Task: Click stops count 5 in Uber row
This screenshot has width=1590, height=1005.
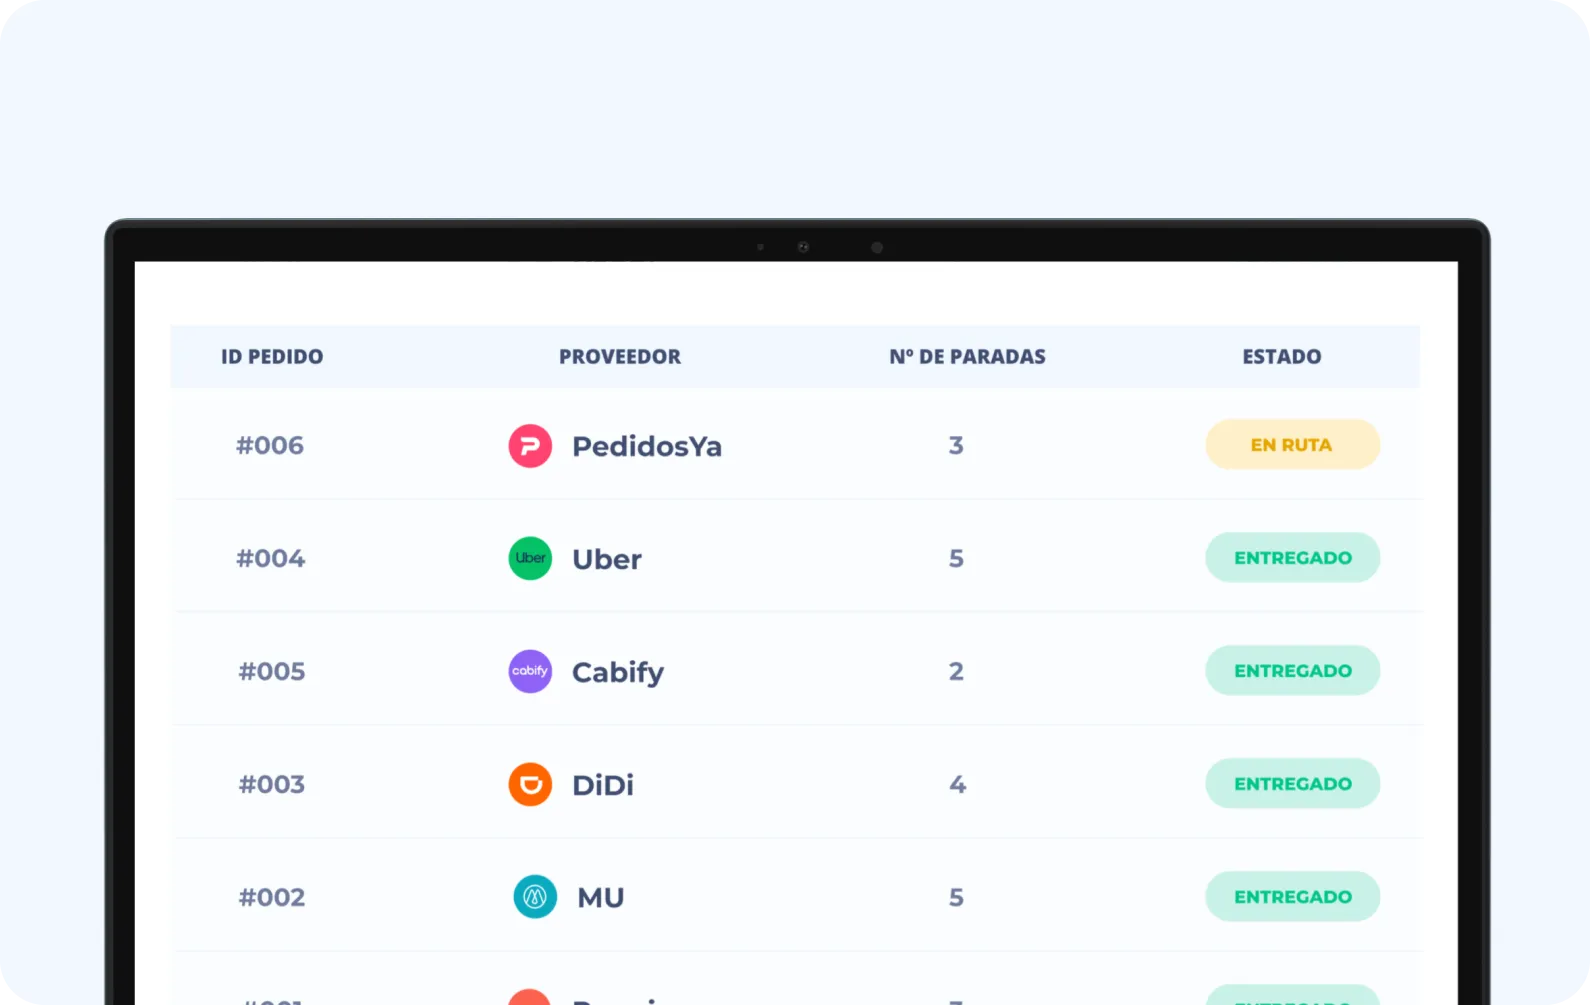Action: pyautogui.click(x=956, y=558)
